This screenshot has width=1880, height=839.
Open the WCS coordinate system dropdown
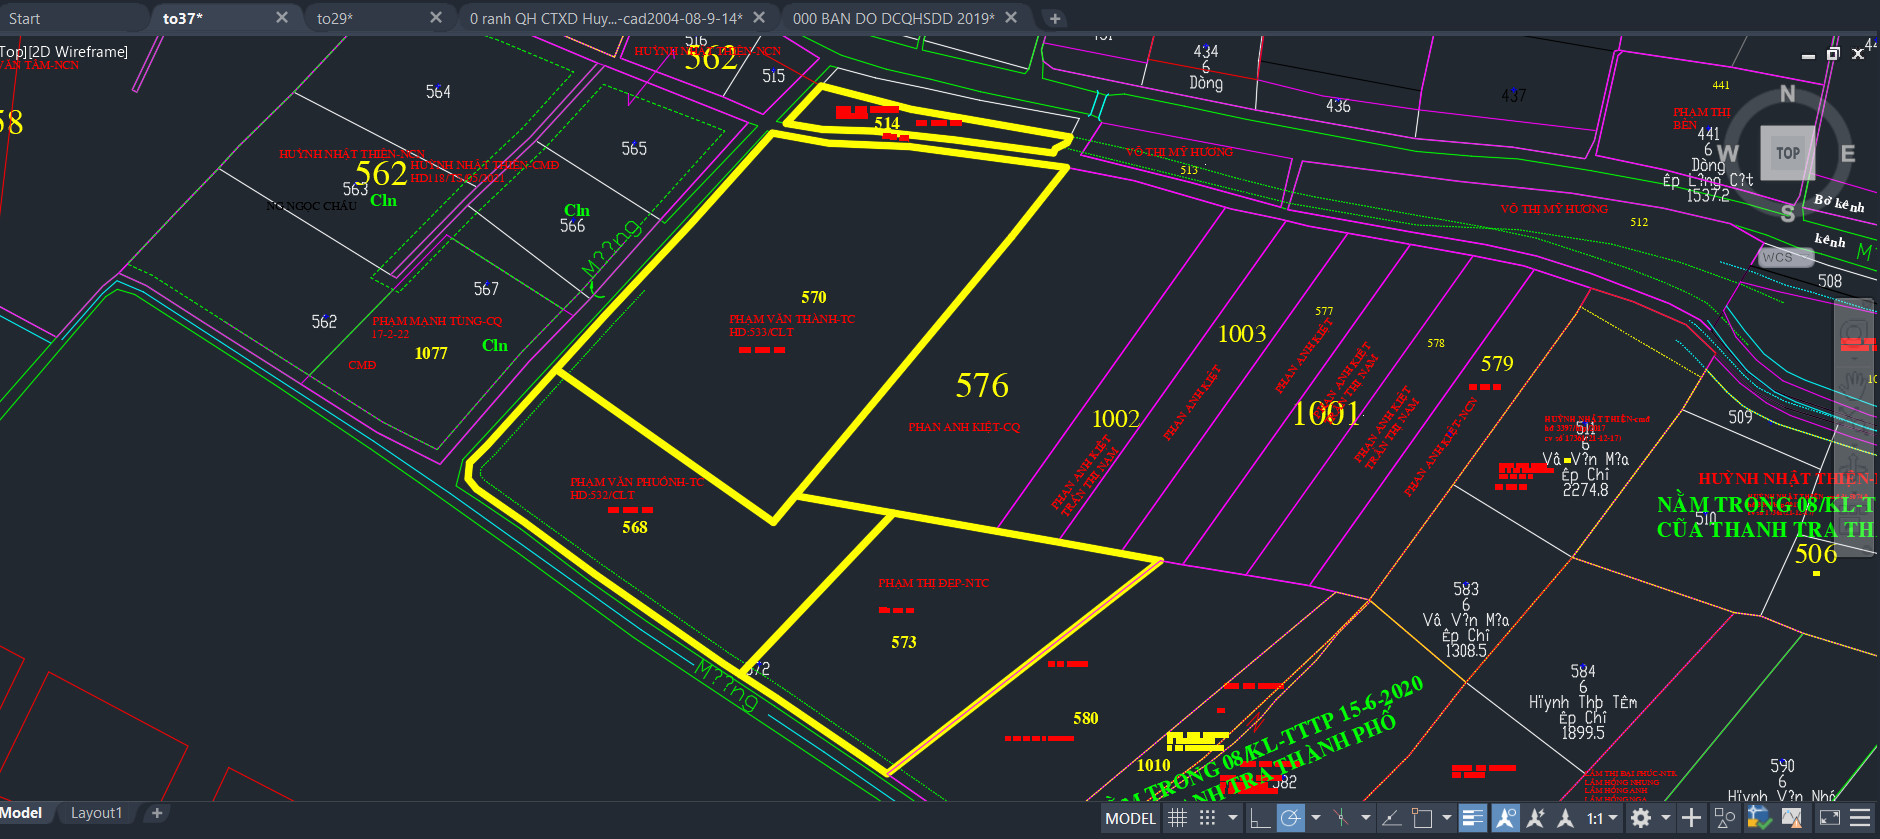(x=1786, y=257)
